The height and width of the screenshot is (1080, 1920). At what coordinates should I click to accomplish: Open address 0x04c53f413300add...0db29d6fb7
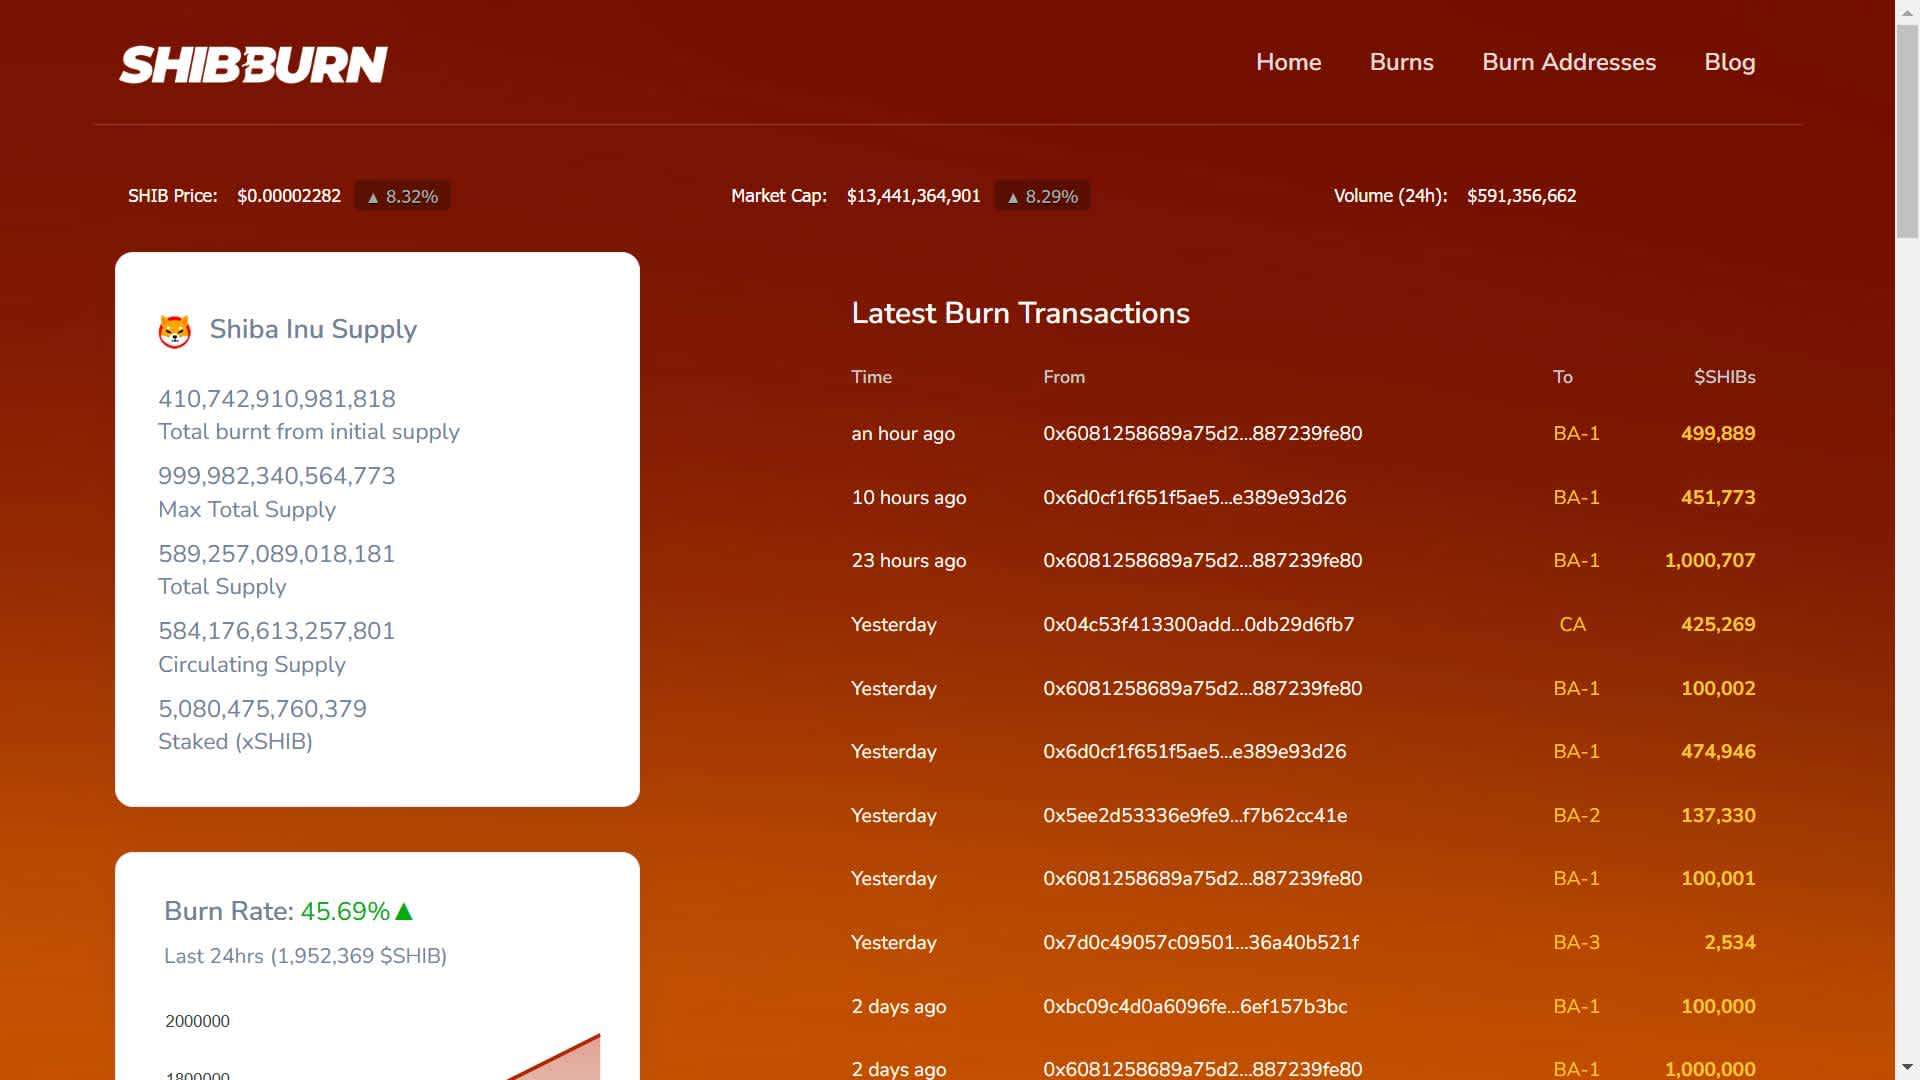(x=1198, y=624)
